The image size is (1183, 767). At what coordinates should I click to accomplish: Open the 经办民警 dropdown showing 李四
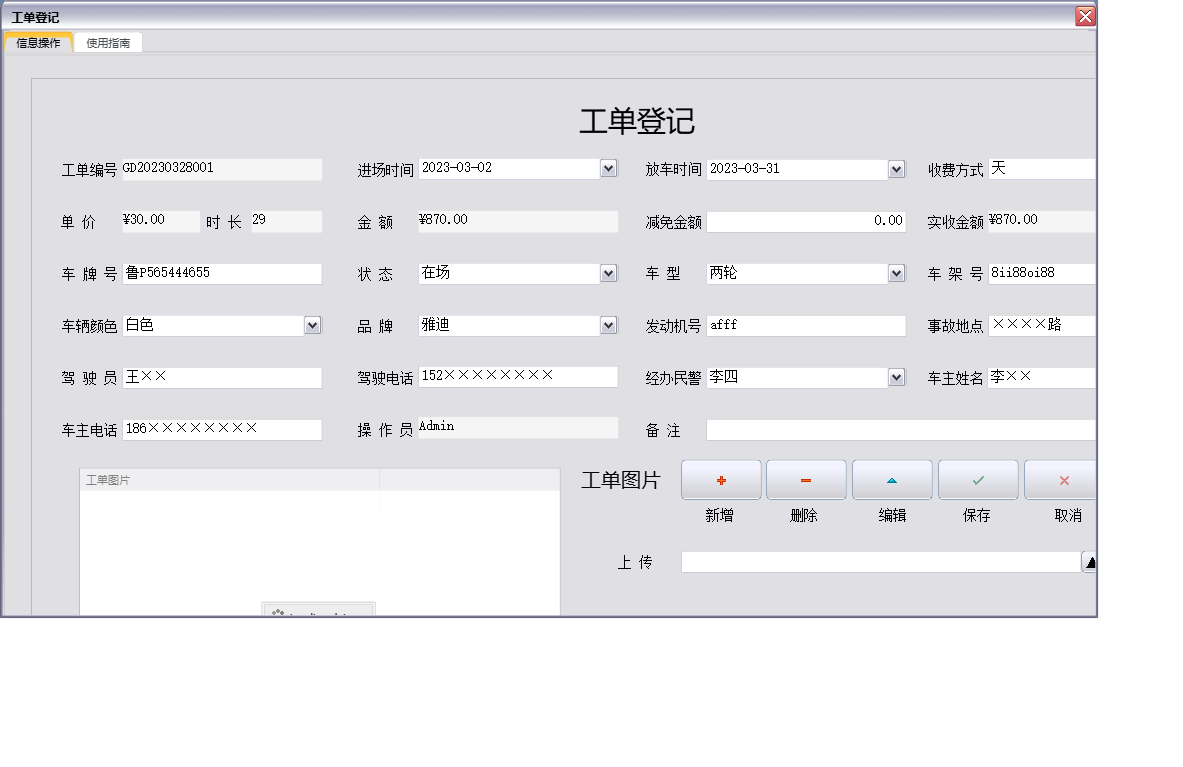point(895,377)
